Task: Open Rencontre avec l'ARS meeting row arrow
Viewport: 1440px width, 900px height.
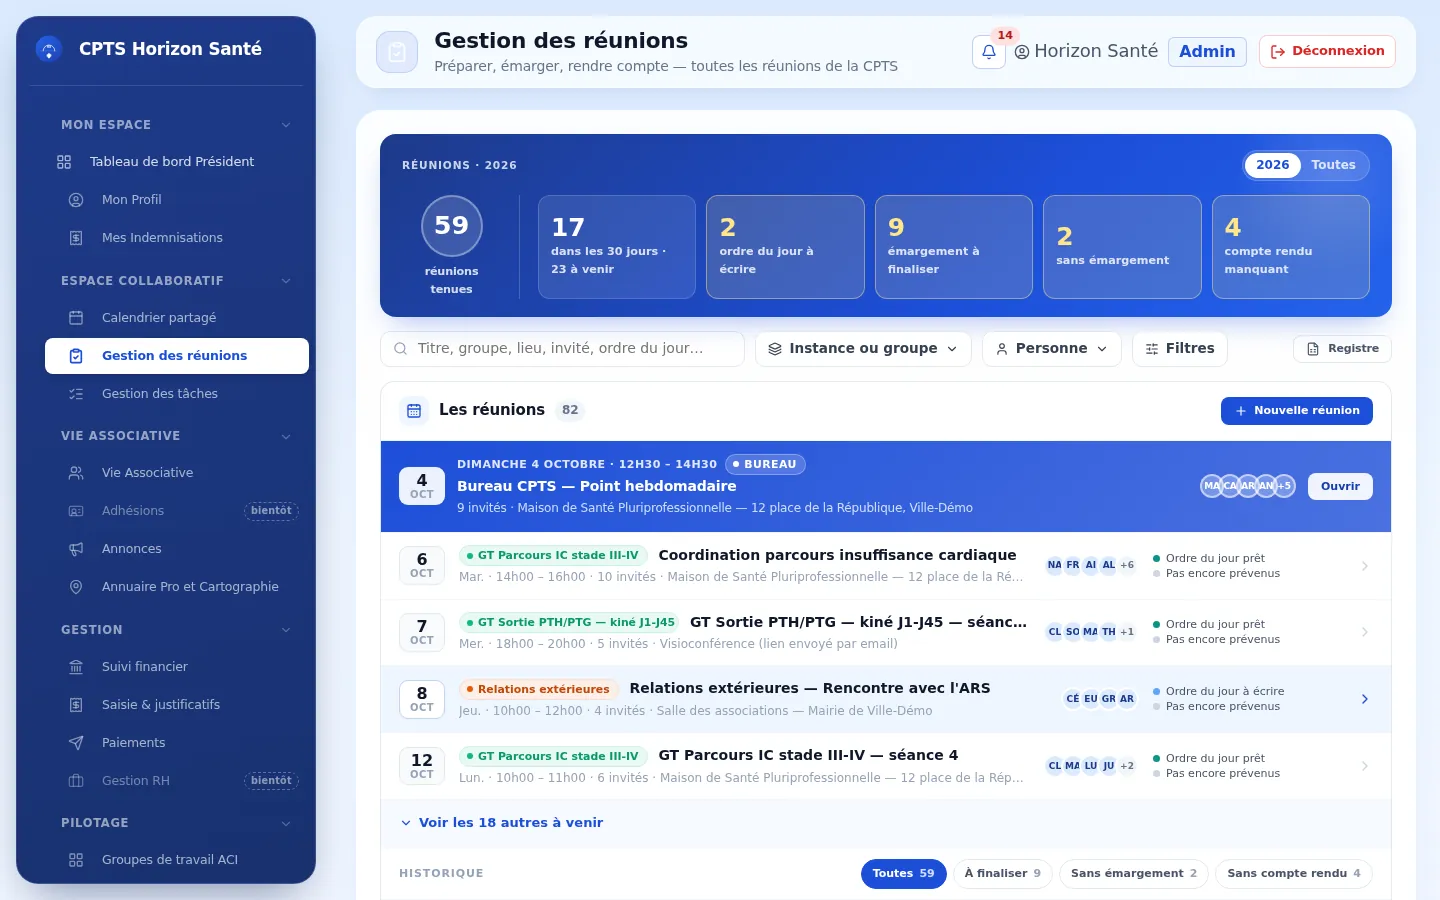Action: [1364, 699]
